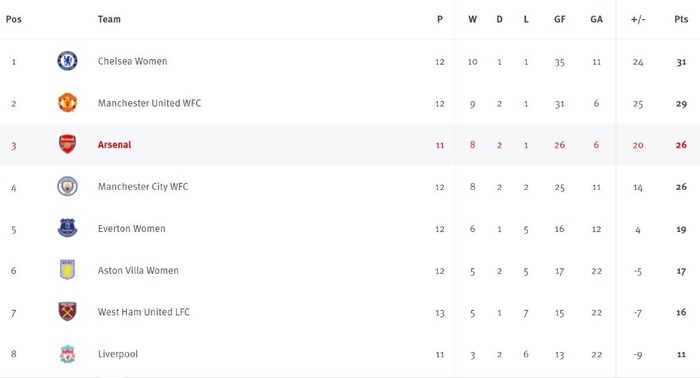700x378 pixels.
Task: Click the Manchester City WFC team name
Action: click(x=143, y=187)
